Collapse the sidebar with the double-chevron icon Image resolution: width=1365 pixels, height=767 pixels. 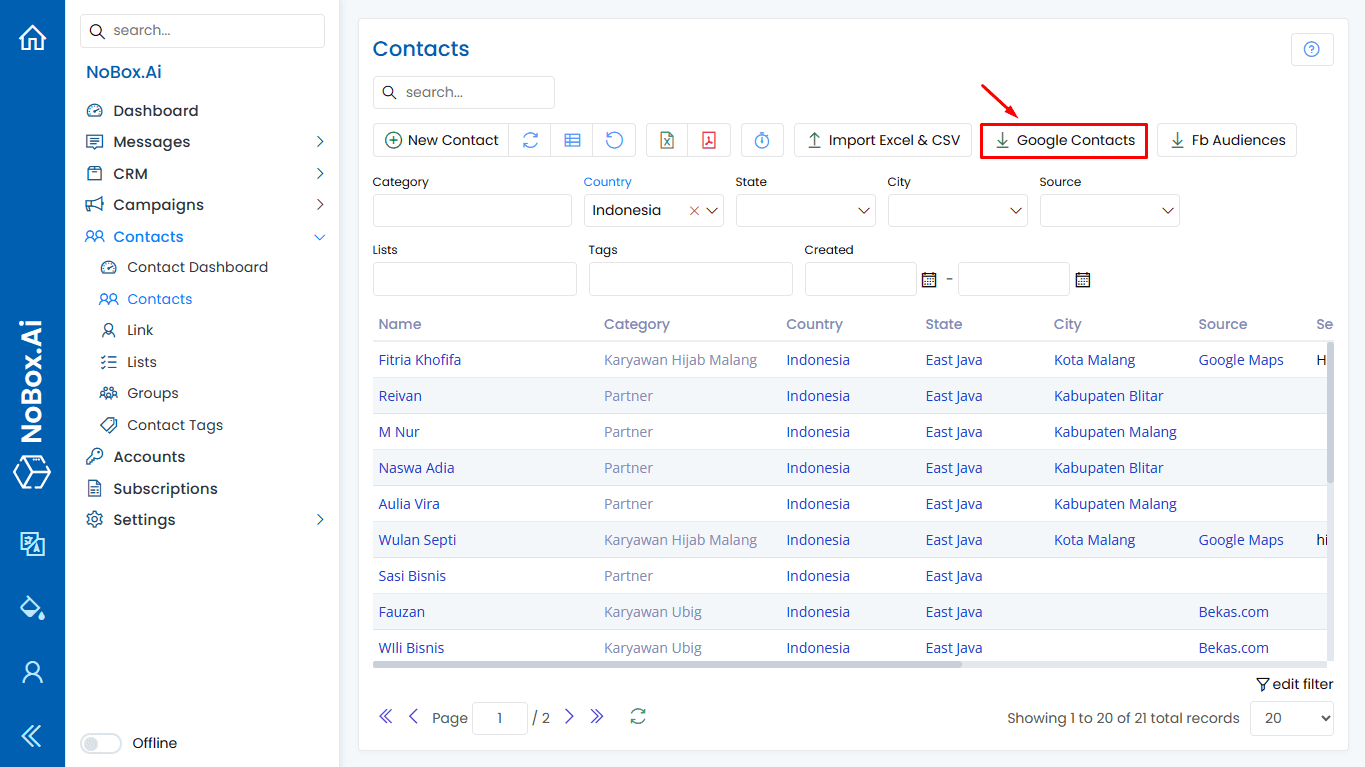31,735
